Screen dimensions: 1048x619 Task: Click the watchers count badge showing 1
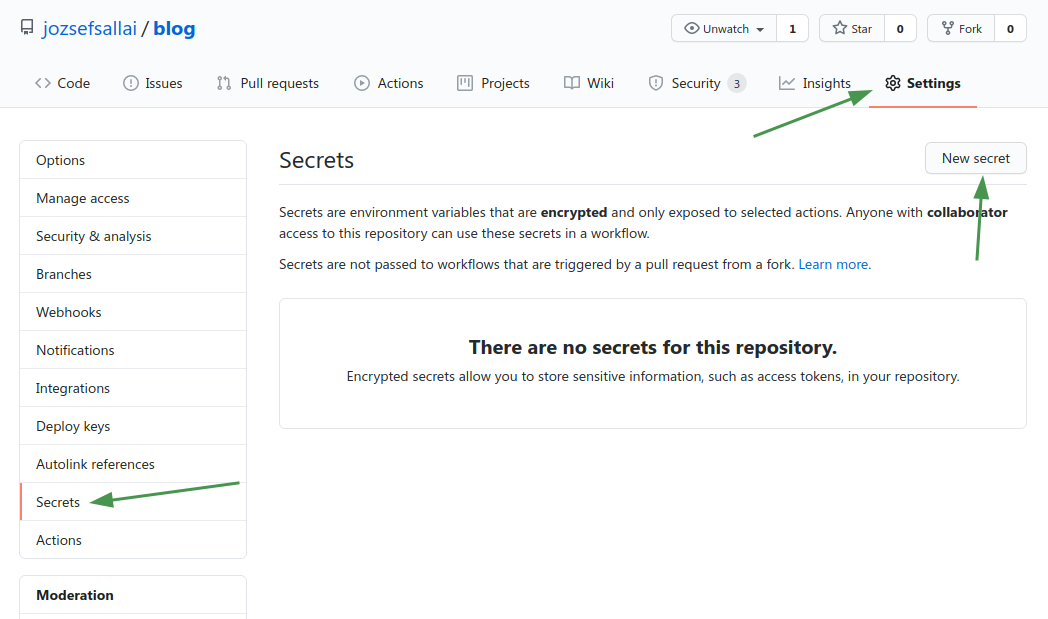pos(792,28)
